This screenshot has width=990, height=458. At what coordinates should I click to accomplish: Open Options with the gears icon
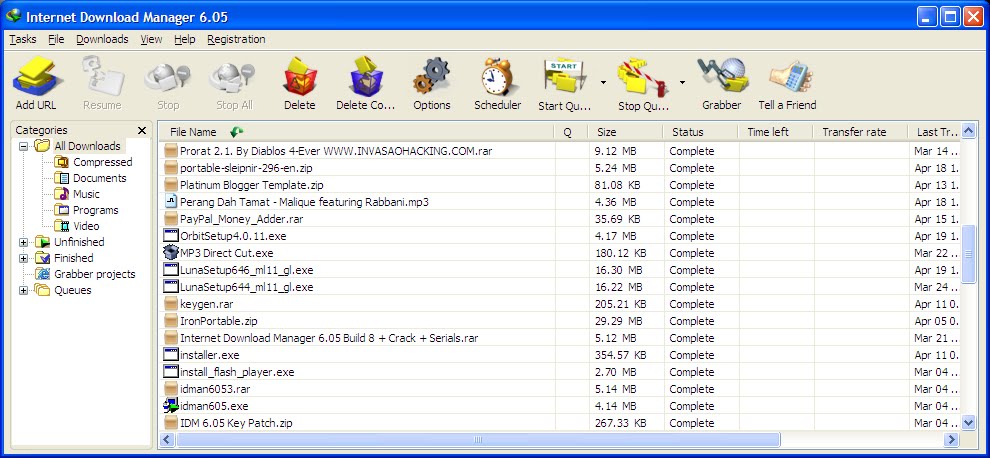pos(432,76)
